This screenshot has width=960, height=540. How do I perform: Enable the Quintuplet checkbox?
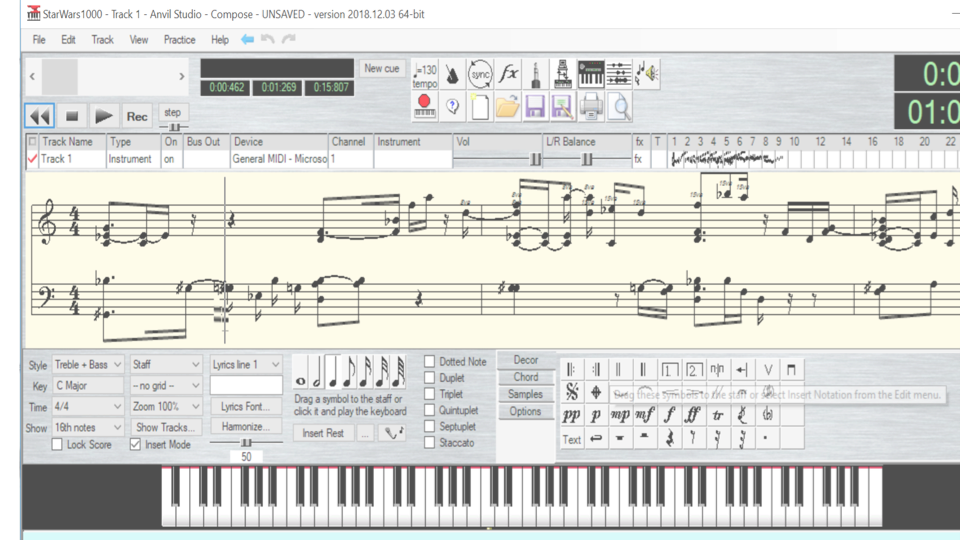(x=430, y=410)
